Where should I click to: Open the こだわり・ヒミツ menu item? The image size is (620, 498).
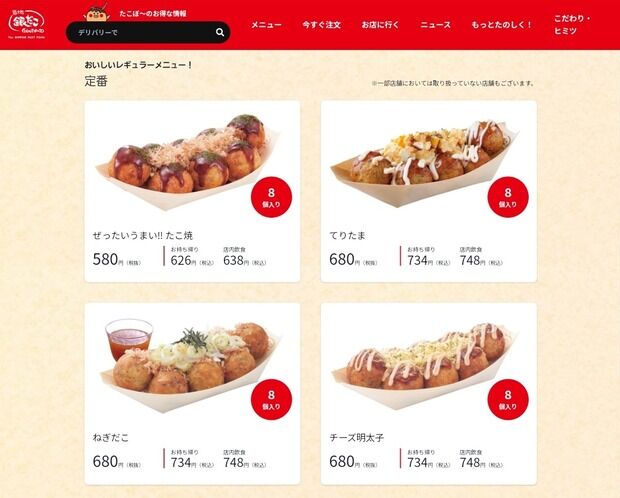click(x=572, y=25)
